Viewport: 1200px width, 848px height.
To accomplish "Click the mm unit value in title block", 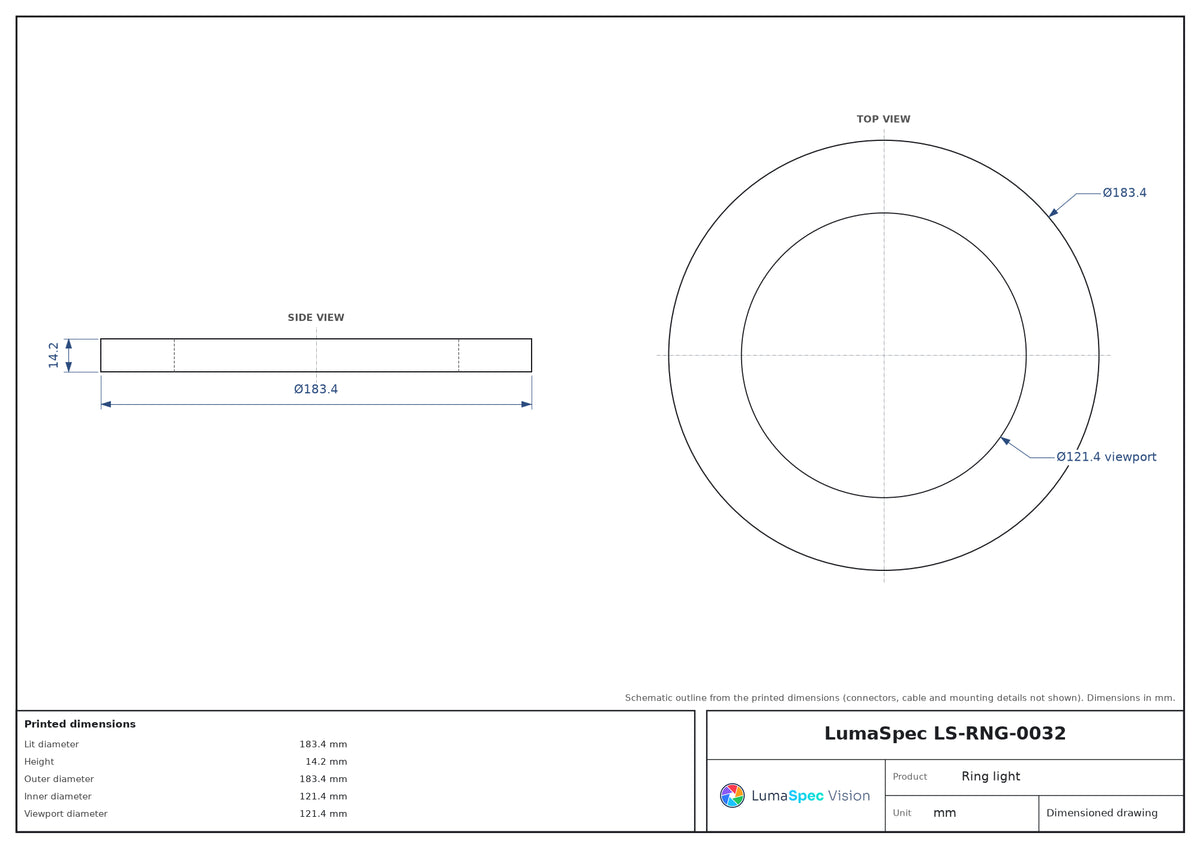I will coord(945,813).
